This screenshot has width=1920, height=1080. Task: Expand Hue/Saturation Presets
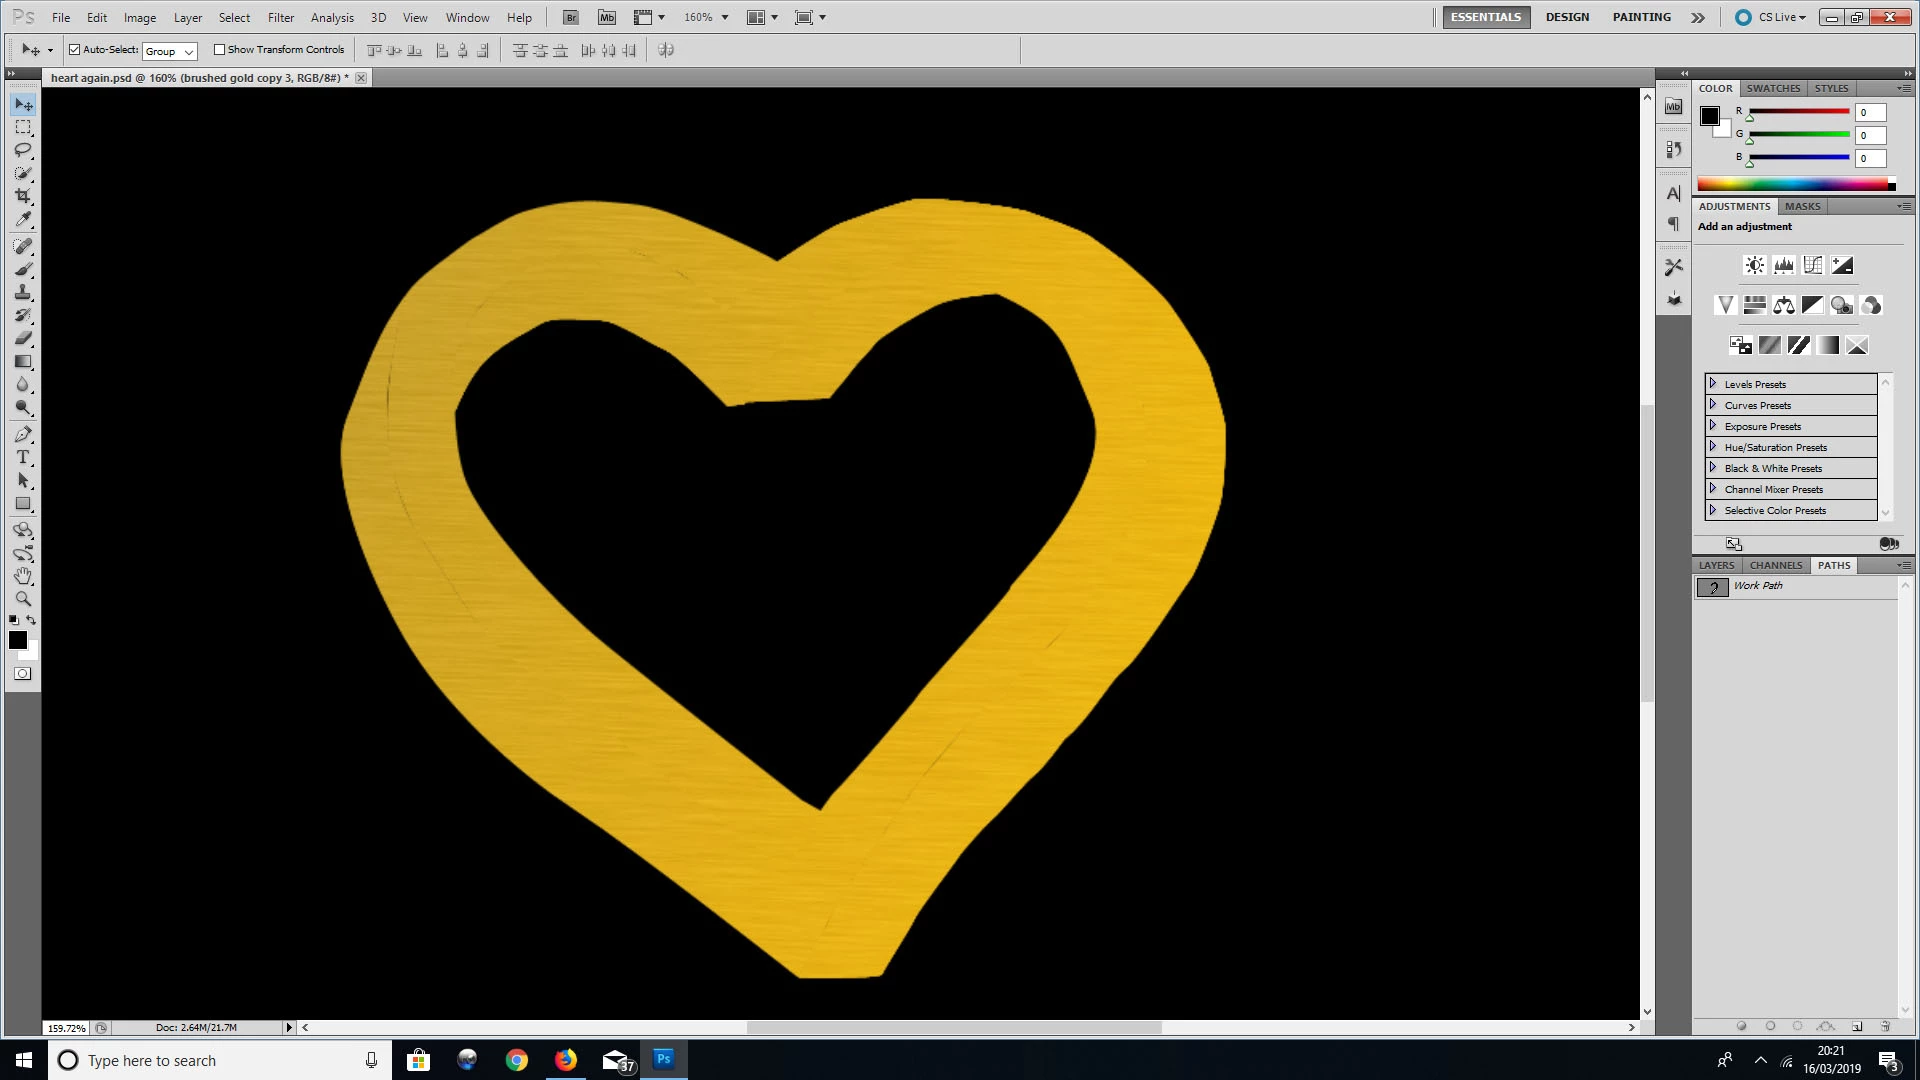(x=1713, y=447)
